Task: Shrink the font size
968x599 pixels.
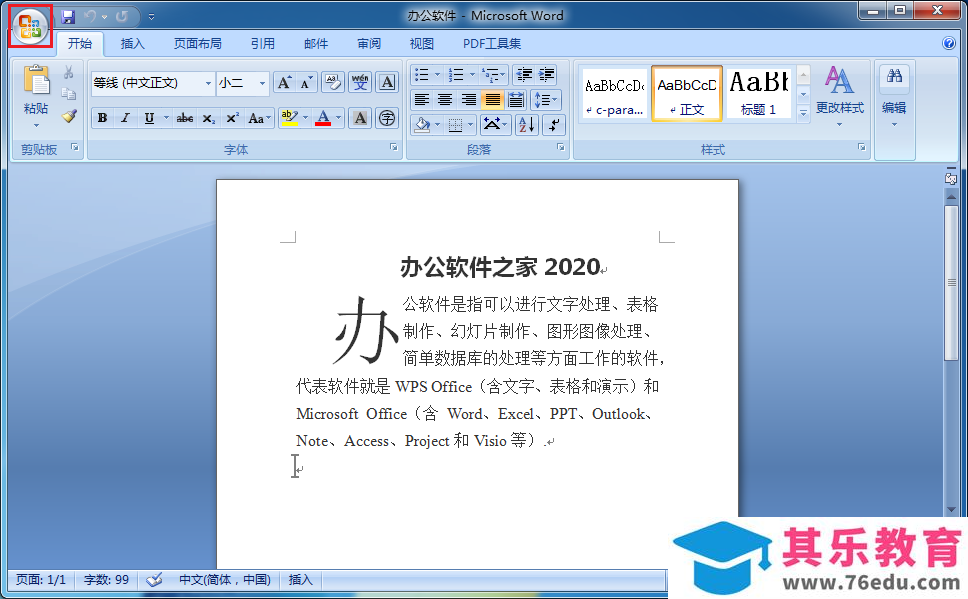Action: (306, 82)
